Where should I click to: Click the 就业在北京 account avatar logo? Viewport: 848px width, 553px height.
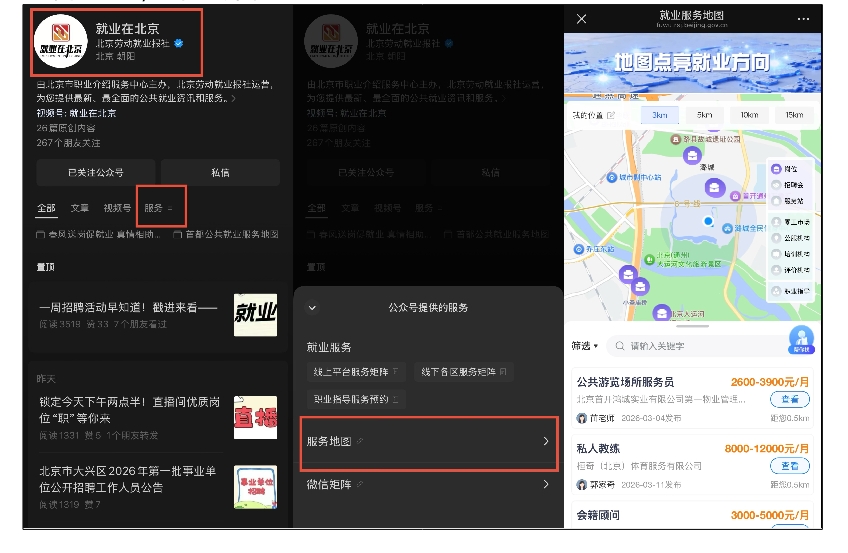pos(61,44)
